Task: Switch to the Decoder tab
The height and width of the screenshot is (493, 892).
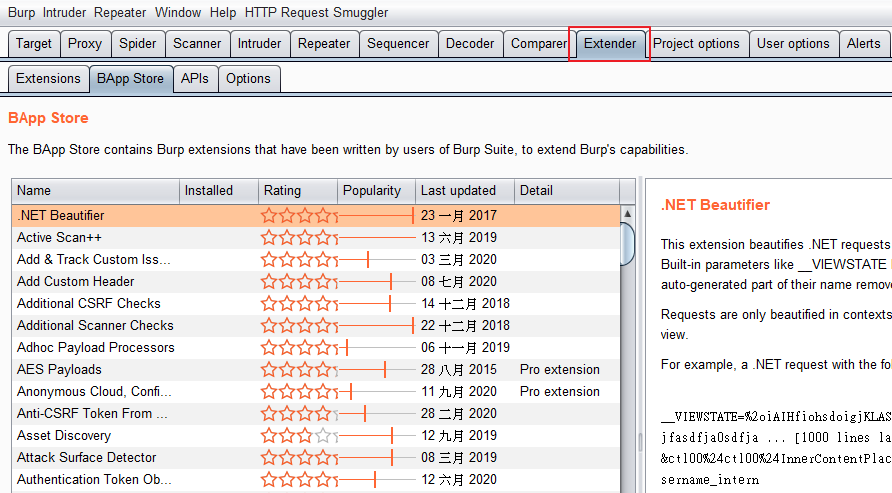Action: point(470,44)
